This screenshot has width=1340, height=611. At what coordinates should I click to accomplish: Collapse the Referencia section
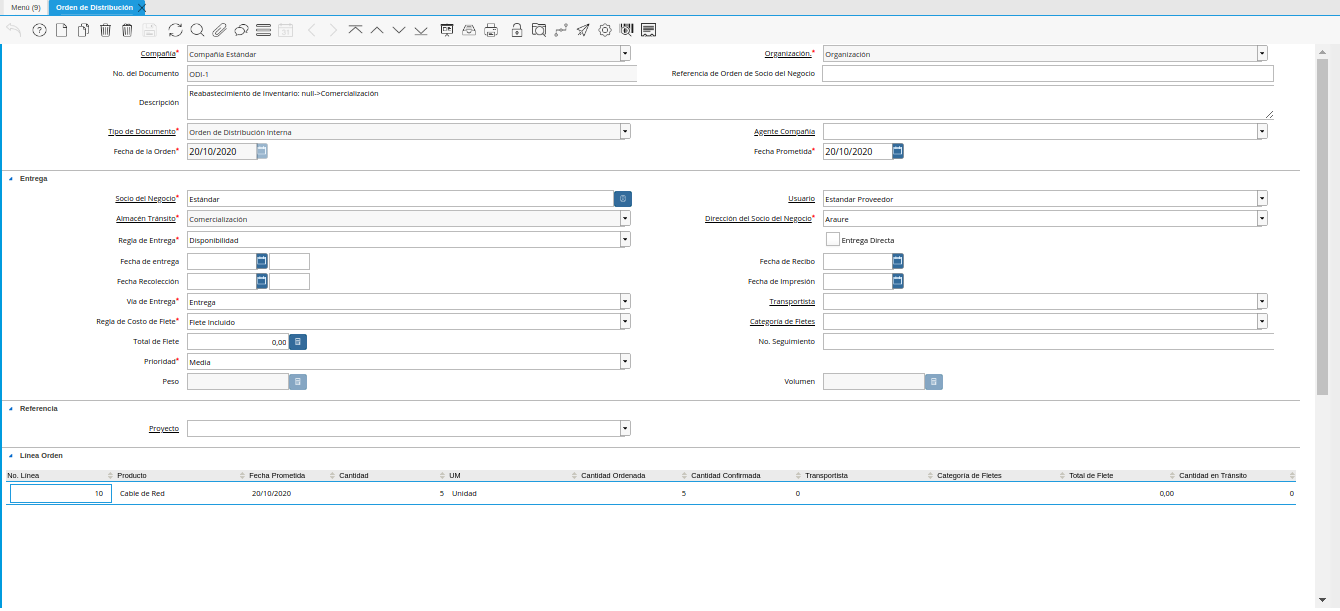pos(11,409)
